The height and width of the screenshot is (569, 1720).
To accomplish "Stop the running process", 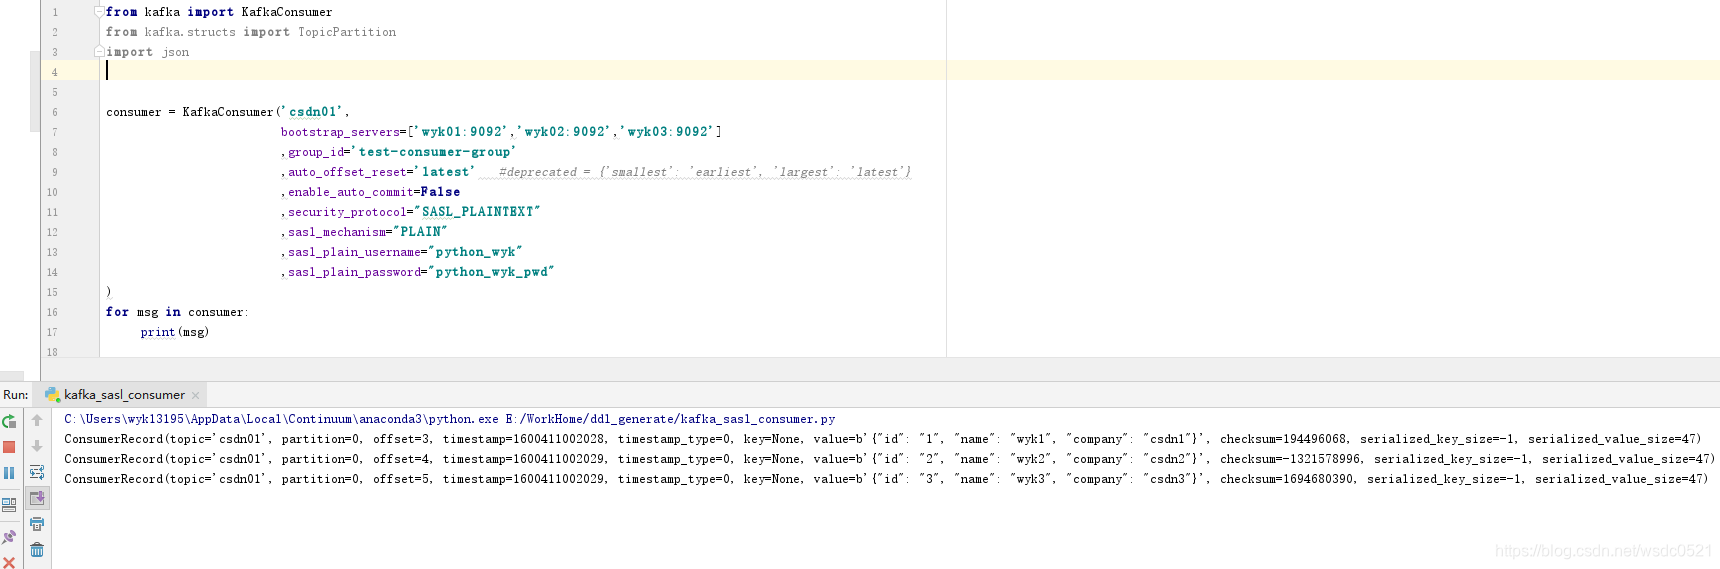I will pyautogui.click(x=9, y=447).
